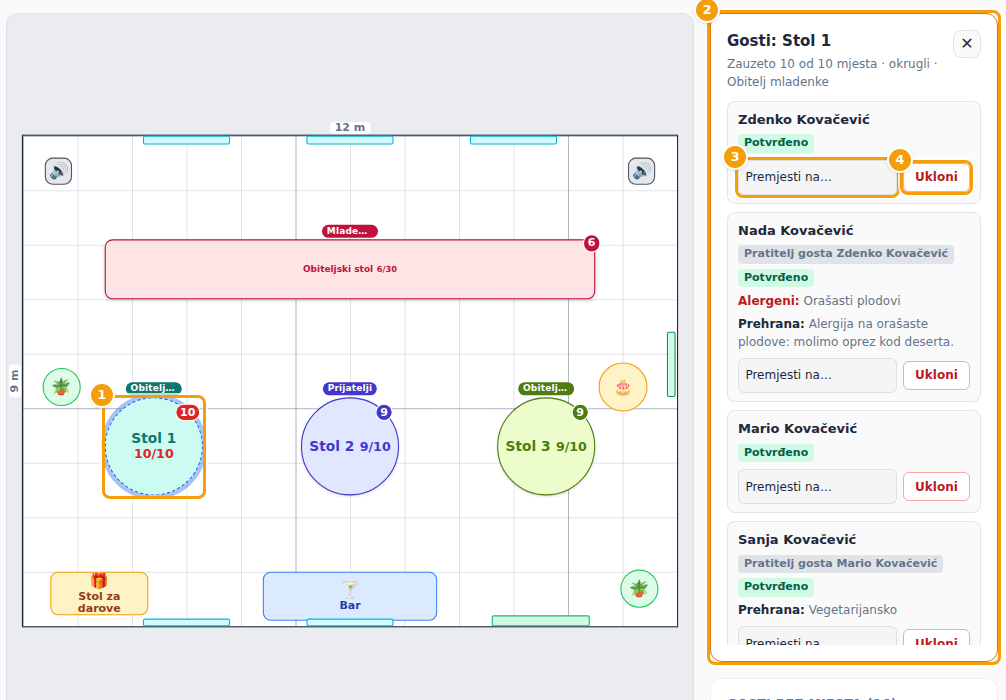1006x700 pixels.
Task: Open Premjesti na dropdown for Mario Kovačević
Action: (817, 486)
